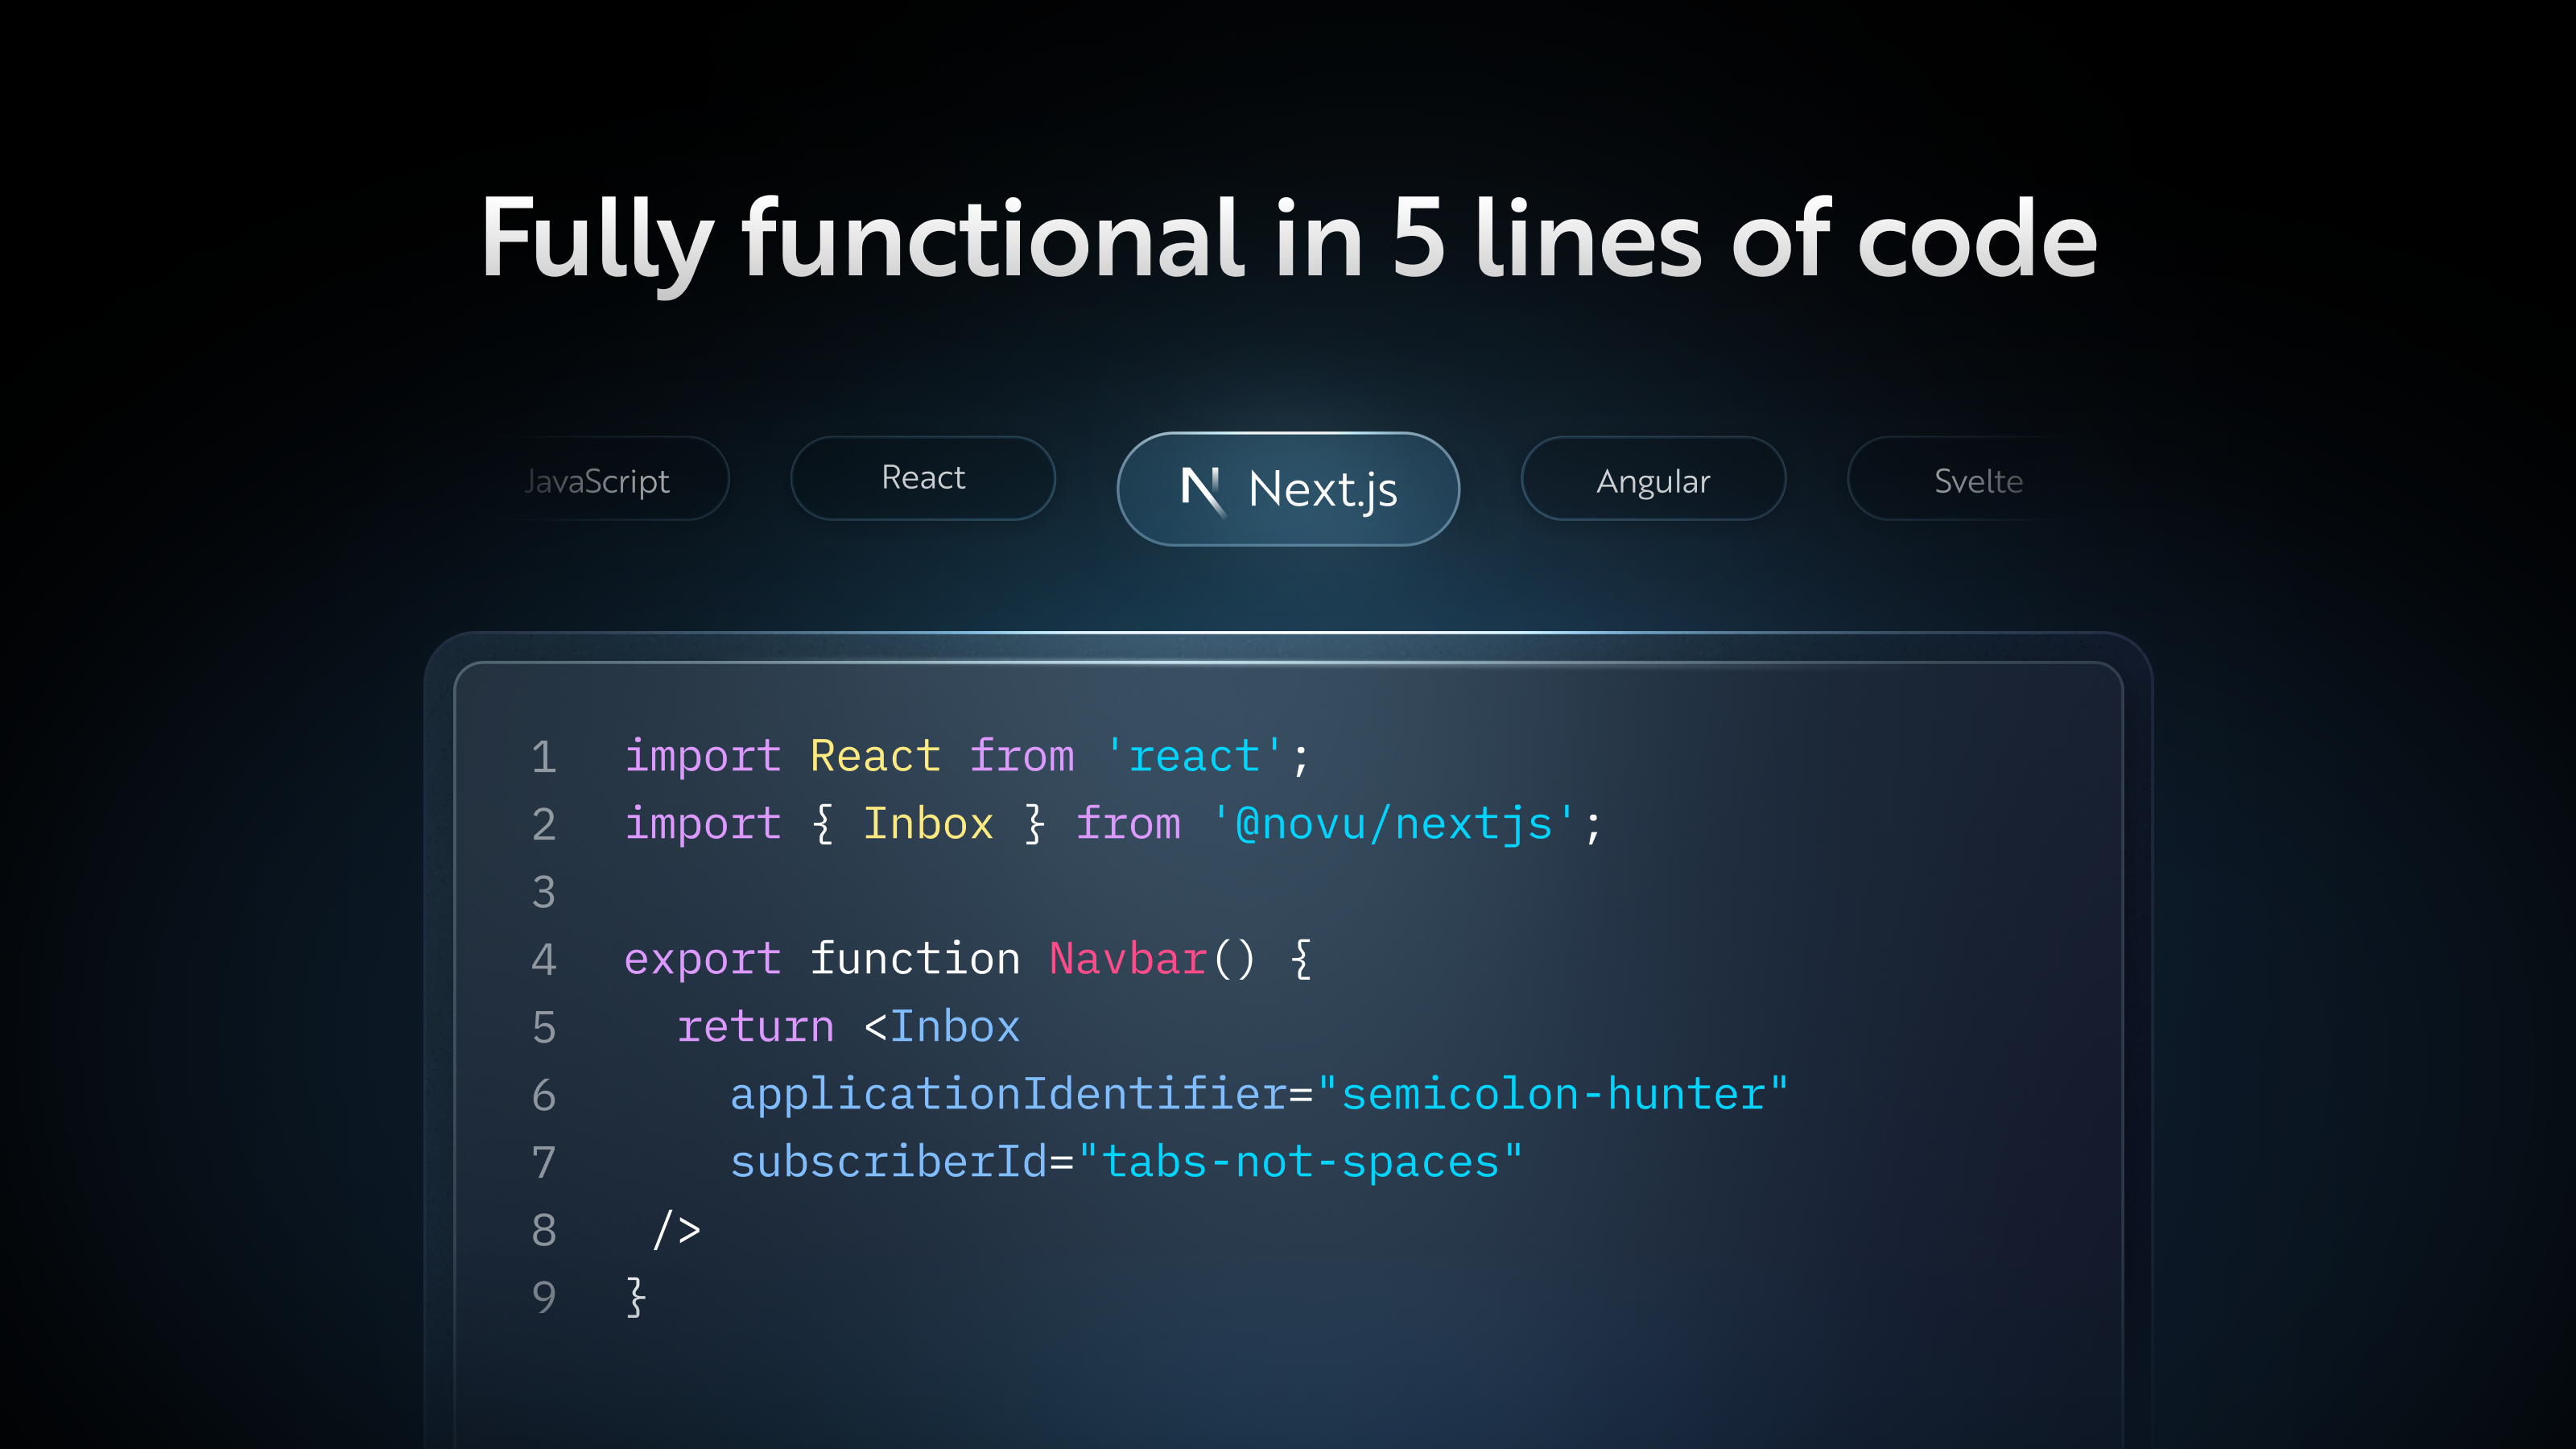Click the "semicolon-hunter" string value
This screenshot has width=2576, height=1449.
tap(1553, 1094)
